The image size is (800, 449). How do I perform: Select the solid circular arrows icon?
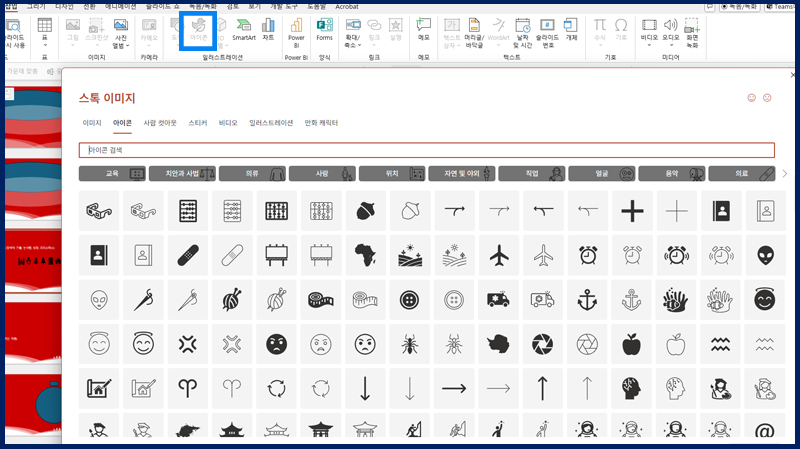tap(277, 388)
